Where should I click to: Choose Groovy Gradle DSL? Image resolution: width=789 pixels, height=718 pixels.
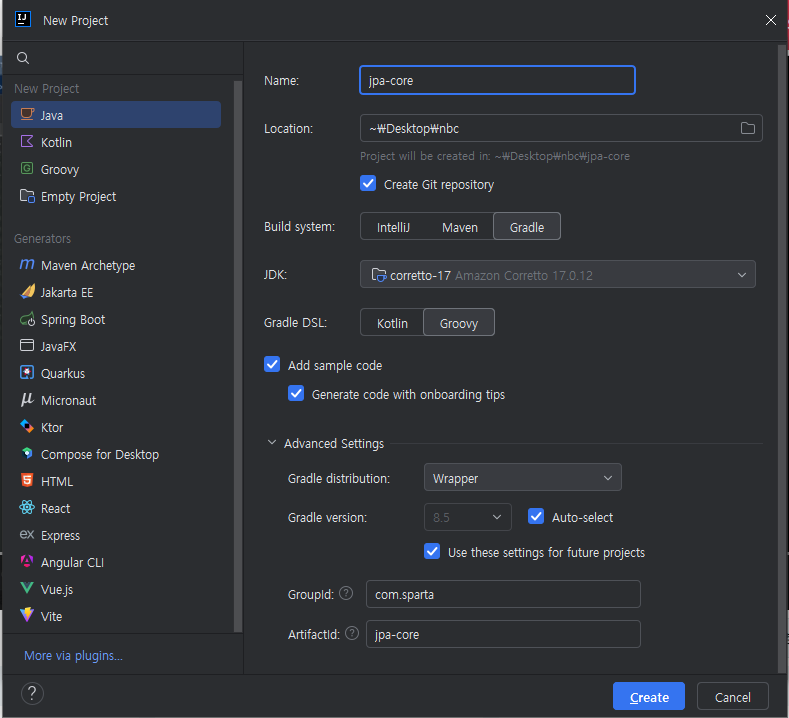(459, 323)
